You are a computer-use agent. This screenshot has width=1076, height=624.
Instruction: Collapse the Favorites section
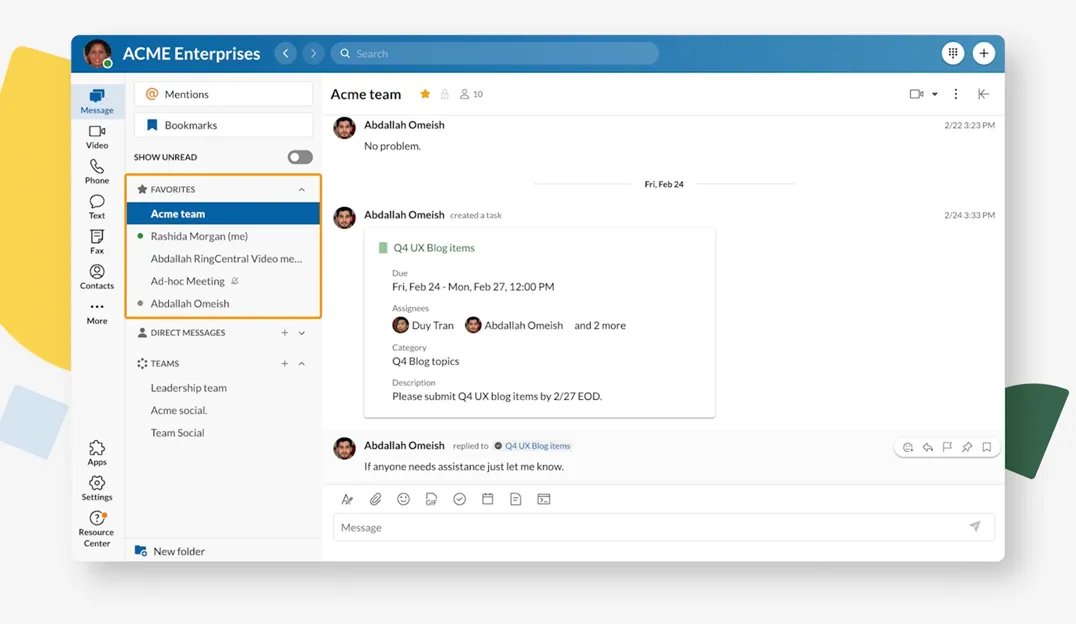(302, 190)
